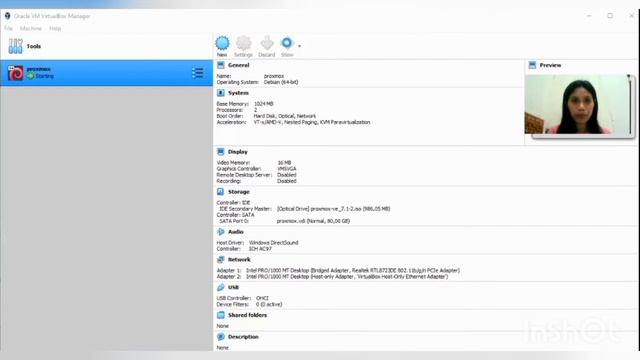This screenshot has height=360, width=640.
Task: Click the Windows DirectSound host driver value
Action: click(273, 242)
